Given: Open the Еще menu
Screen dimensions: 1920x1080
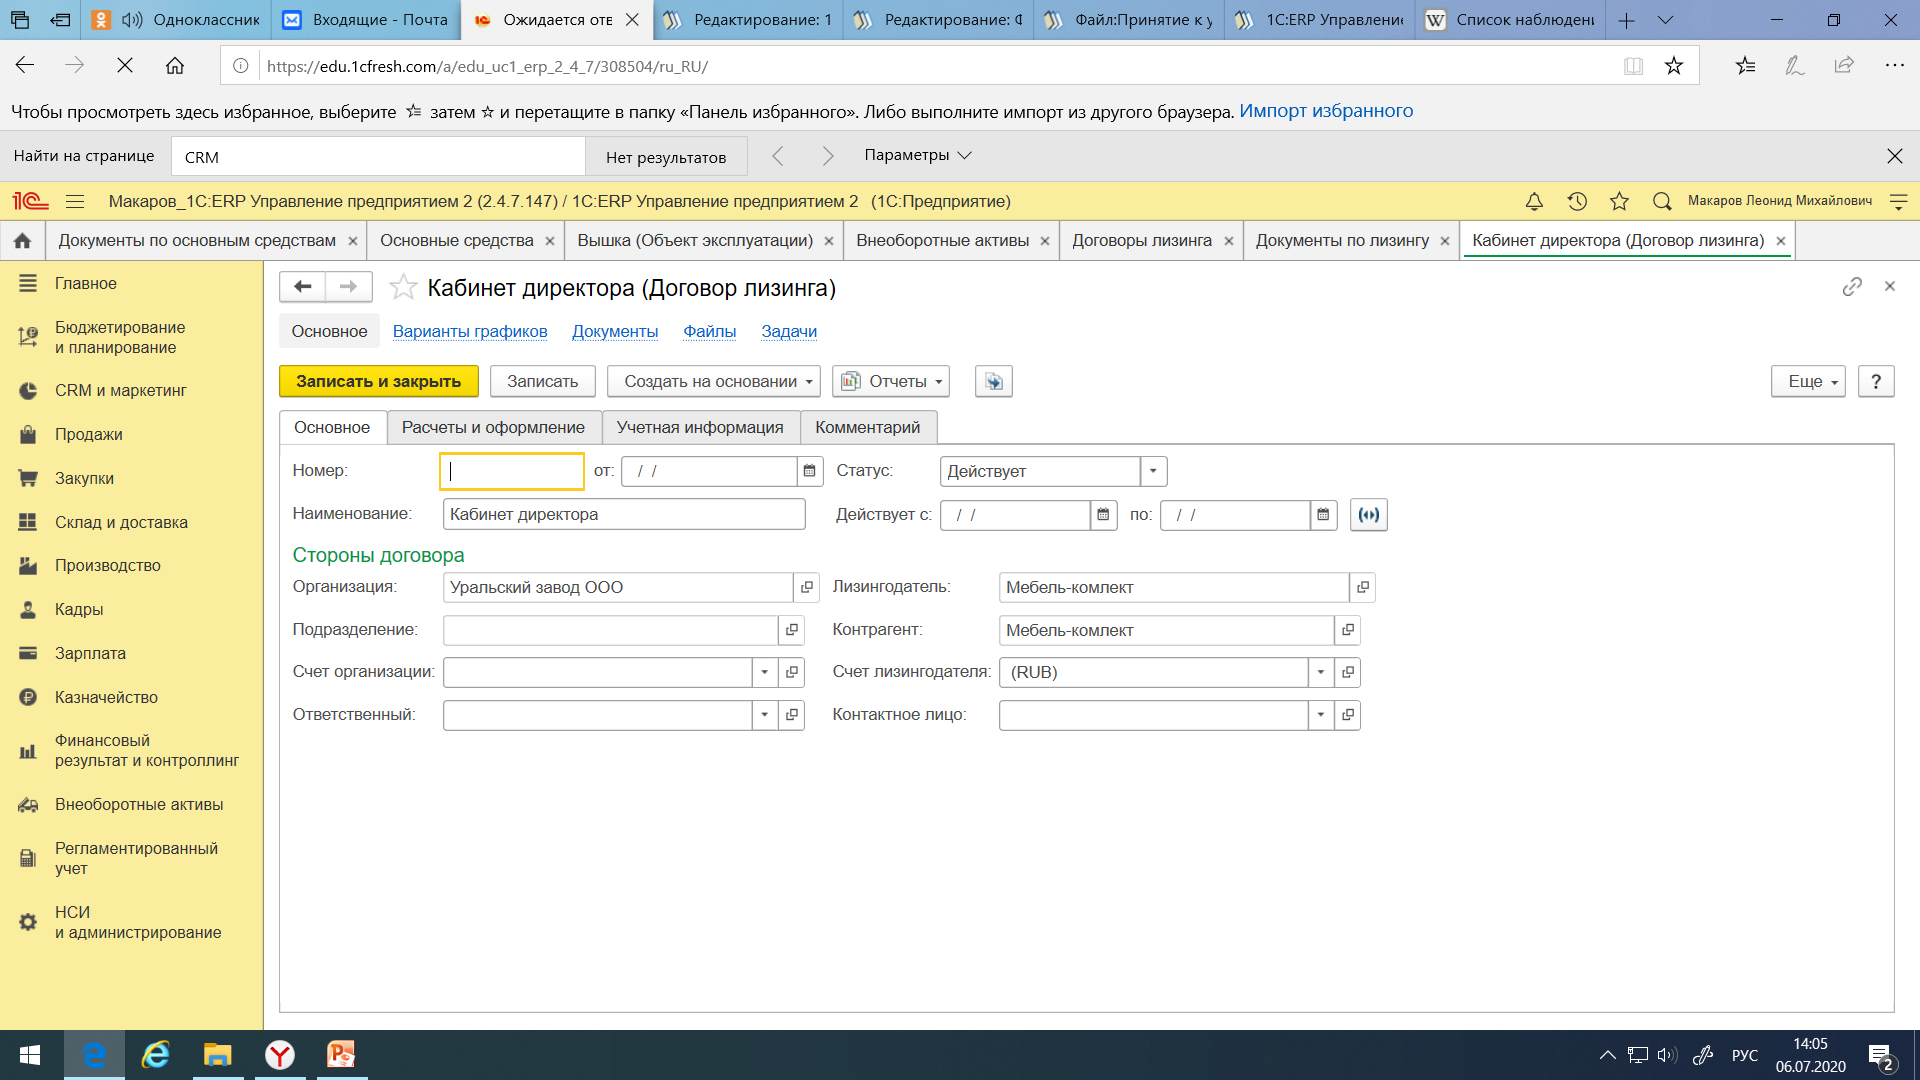Looking at the screenshot, I should coord(1808,381).
